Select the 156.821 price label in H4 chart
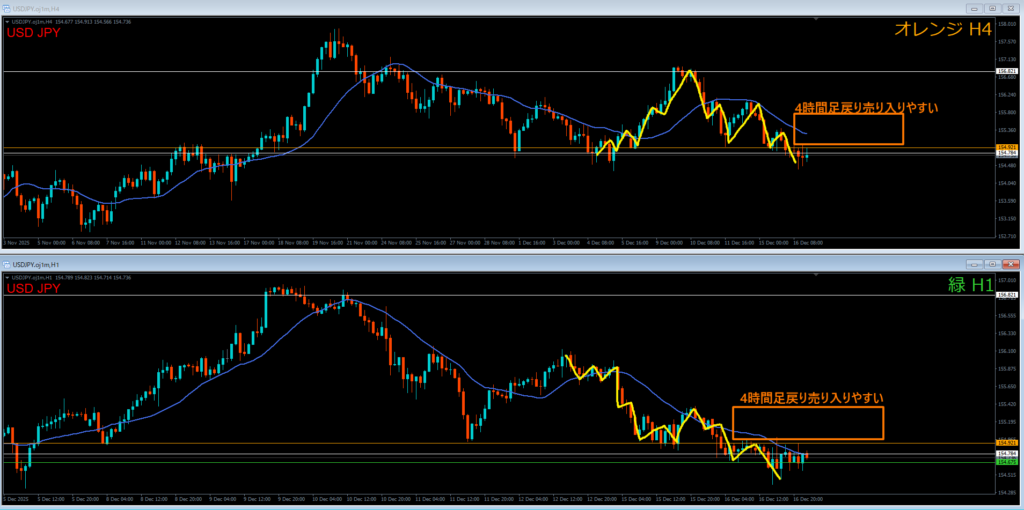Viewport: 1024px width, 510px height. (x=1005, y=71)
